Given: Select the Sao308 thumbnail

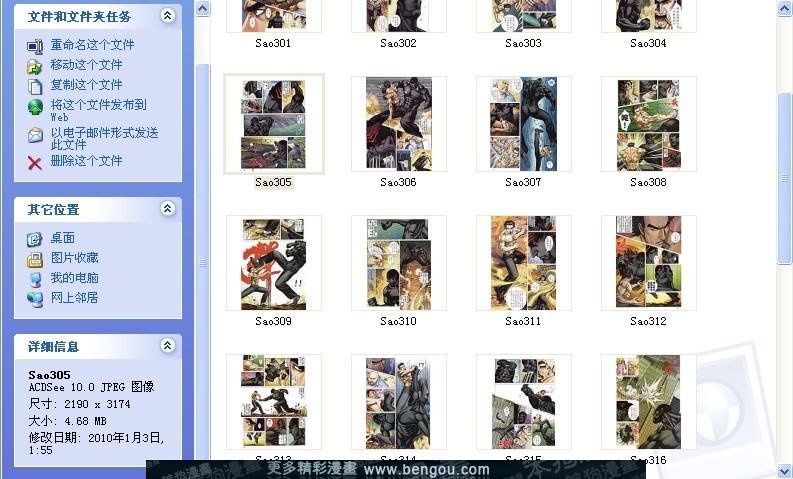Looking at the screenshot, I should click(x=649, y=124).
